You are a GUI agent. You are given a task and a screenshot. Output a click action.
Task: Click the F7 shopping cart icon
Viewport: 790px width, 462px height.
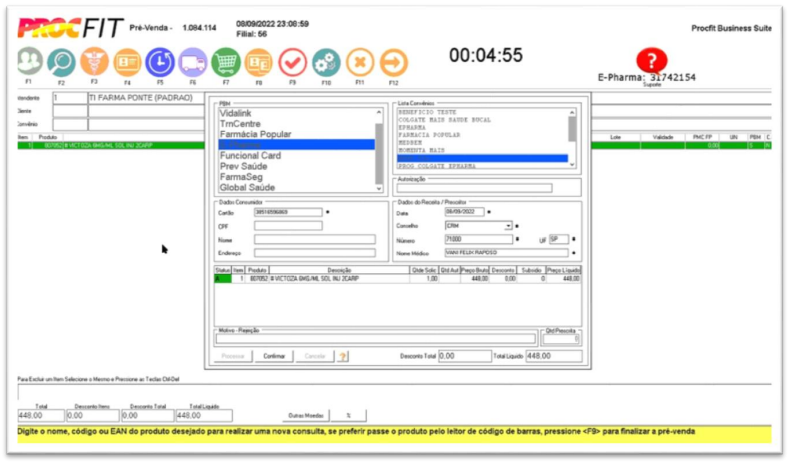coord(226,62)
